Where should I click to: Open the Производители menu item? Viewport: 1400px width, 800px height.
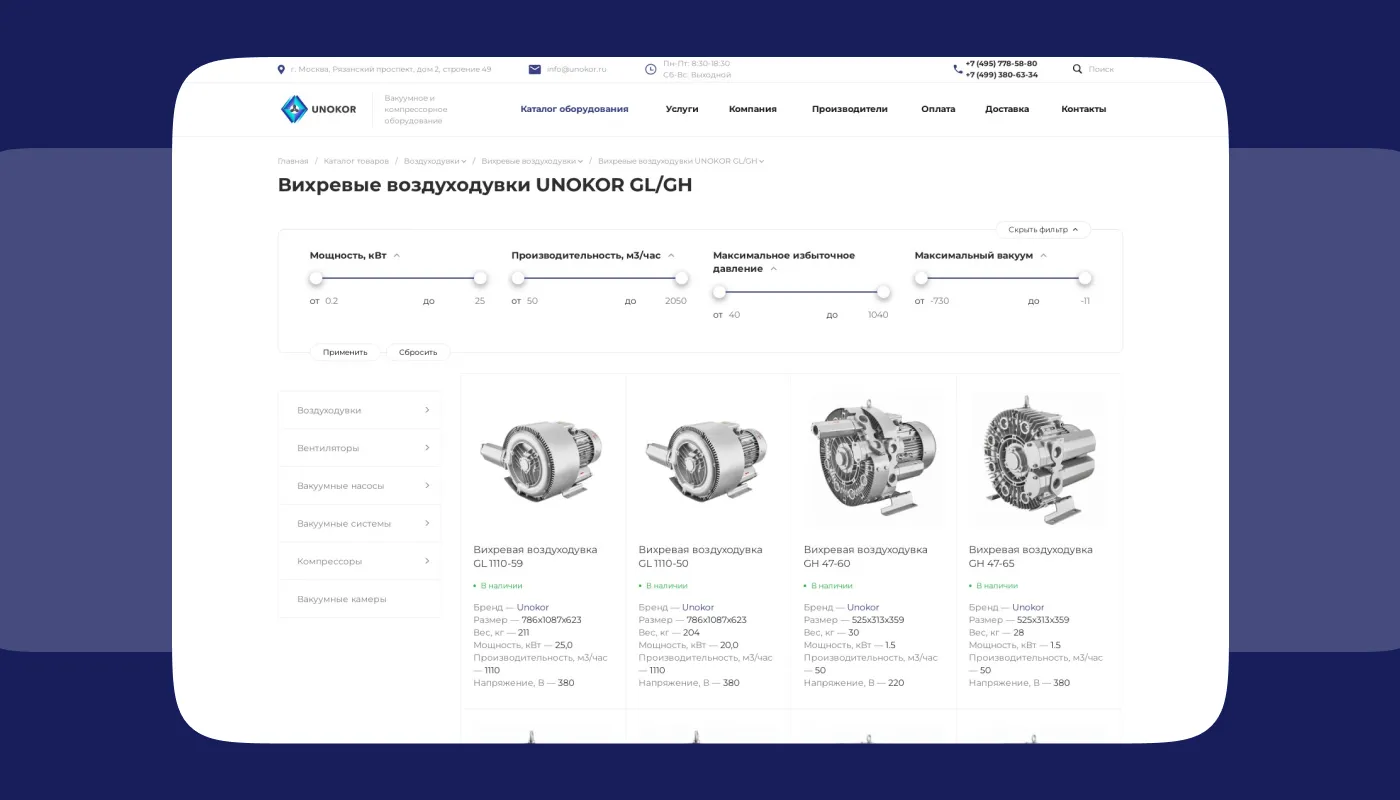pos(850,109)
